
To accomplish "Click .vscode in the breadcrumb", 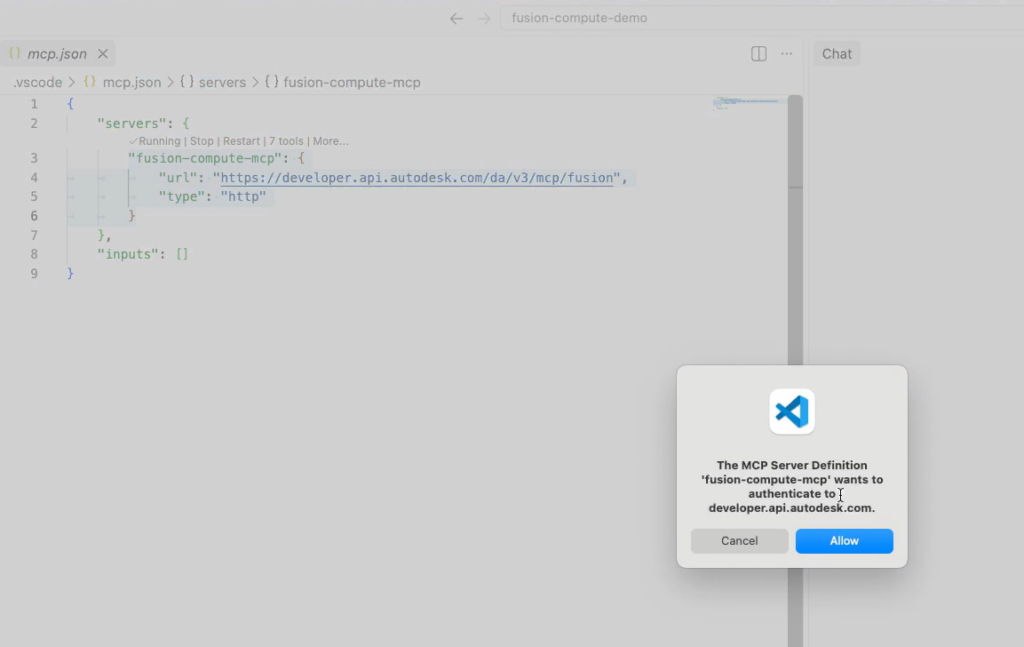I will coord(37,82).
